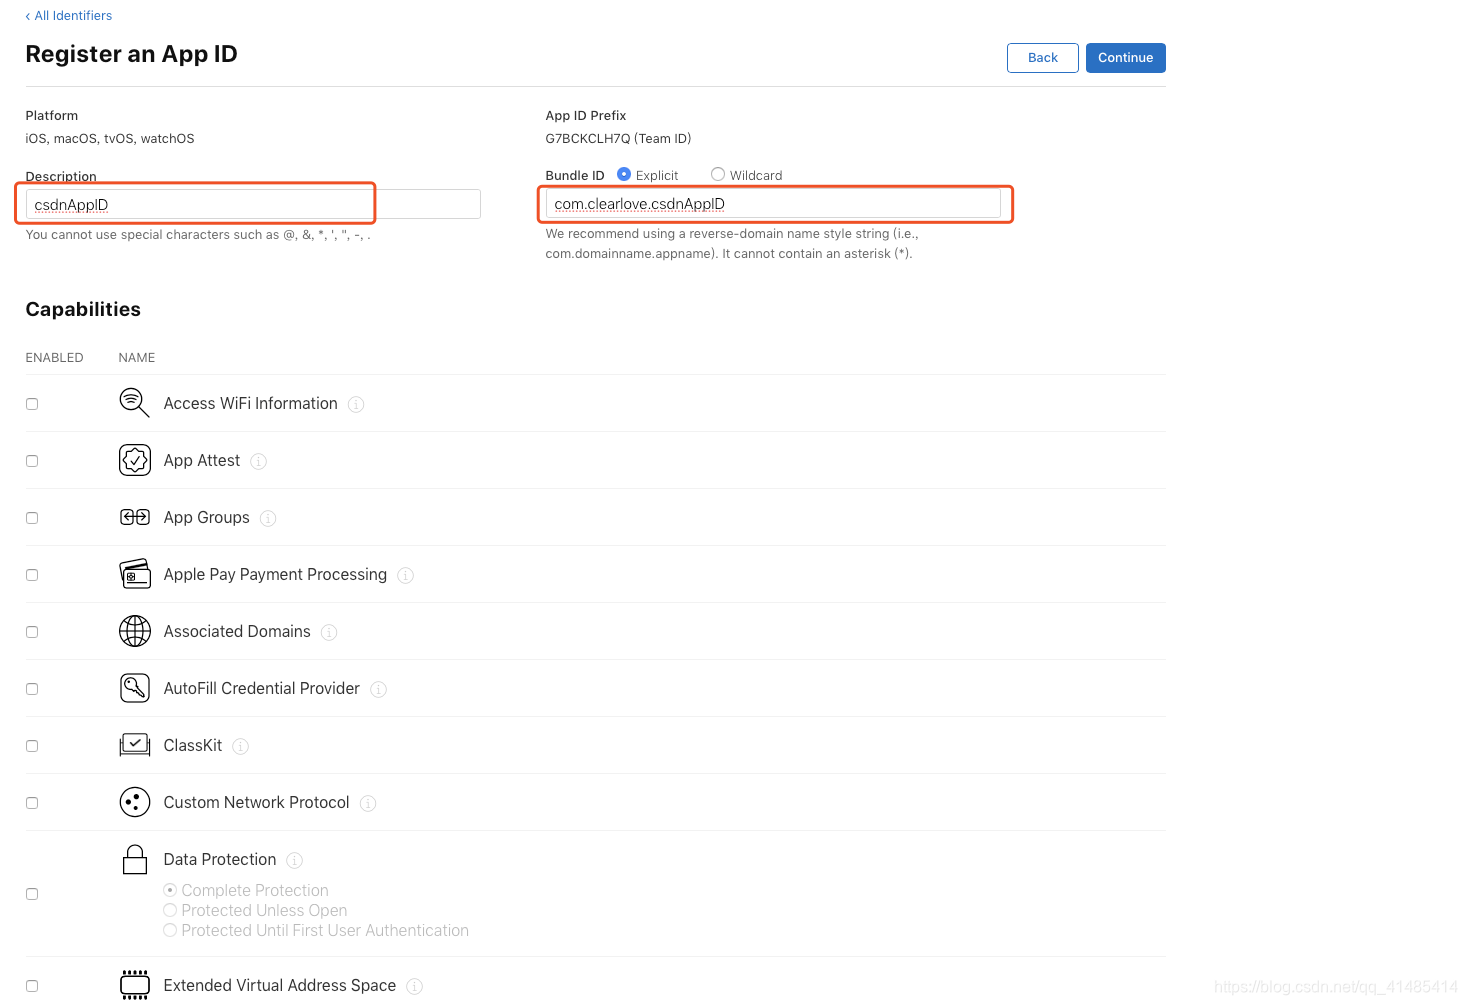Screen dimensions: 1467x1005
Task: Tick the Data Protection checkbox
Action: tap(32, 894)
